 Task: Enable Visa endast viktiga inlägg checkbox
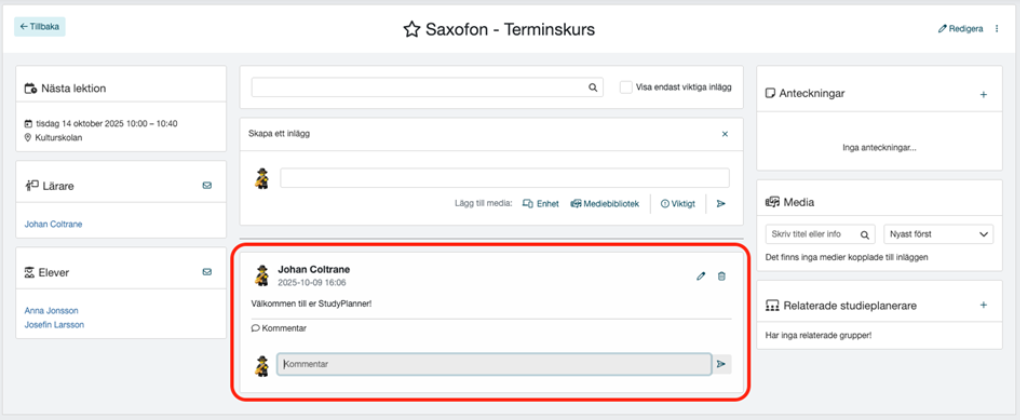[626, 87]
